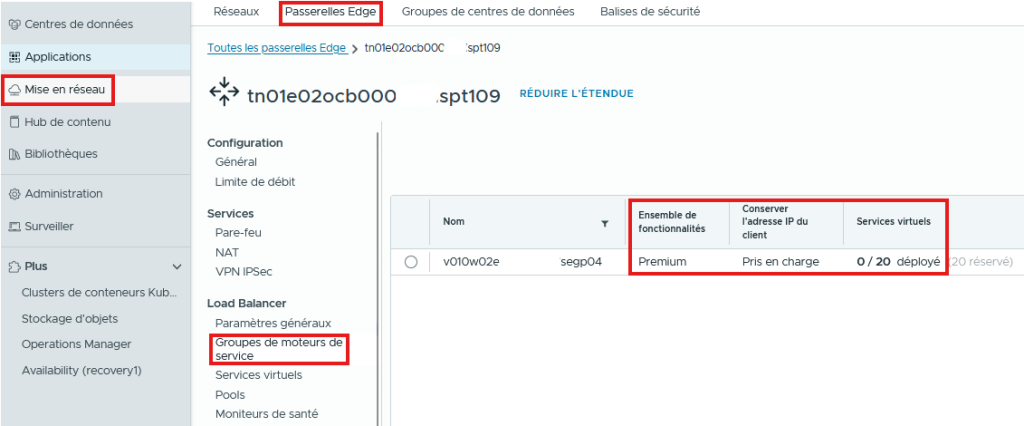1024x426 pixels.
Task: Click Toutes les passerelles Edge breadcrumb
Action: point(277,48)
